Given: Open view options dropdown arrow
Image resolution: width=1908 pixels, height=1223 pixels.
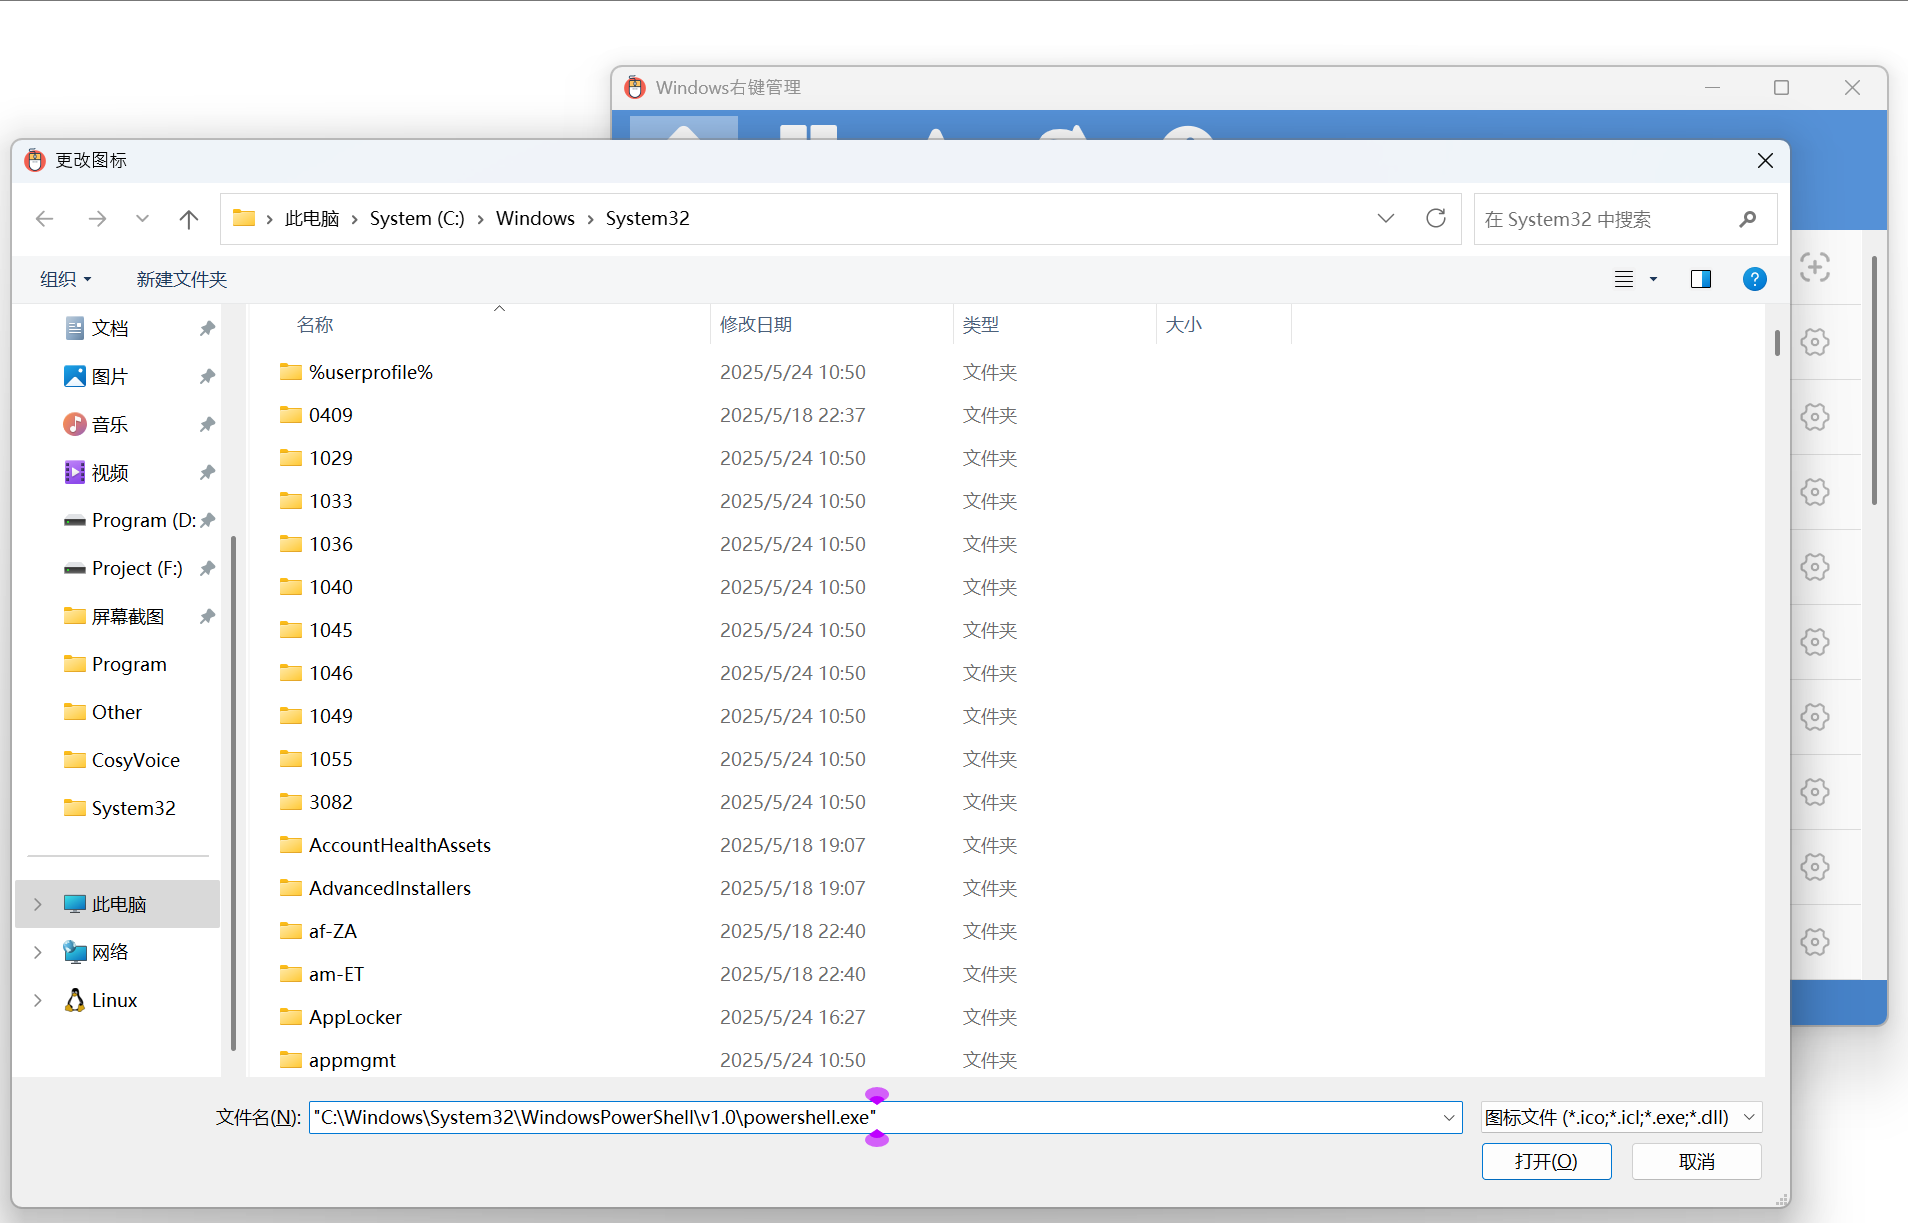Looking at the screenshot, I should pyautogui.click(x=1653, y=279).
